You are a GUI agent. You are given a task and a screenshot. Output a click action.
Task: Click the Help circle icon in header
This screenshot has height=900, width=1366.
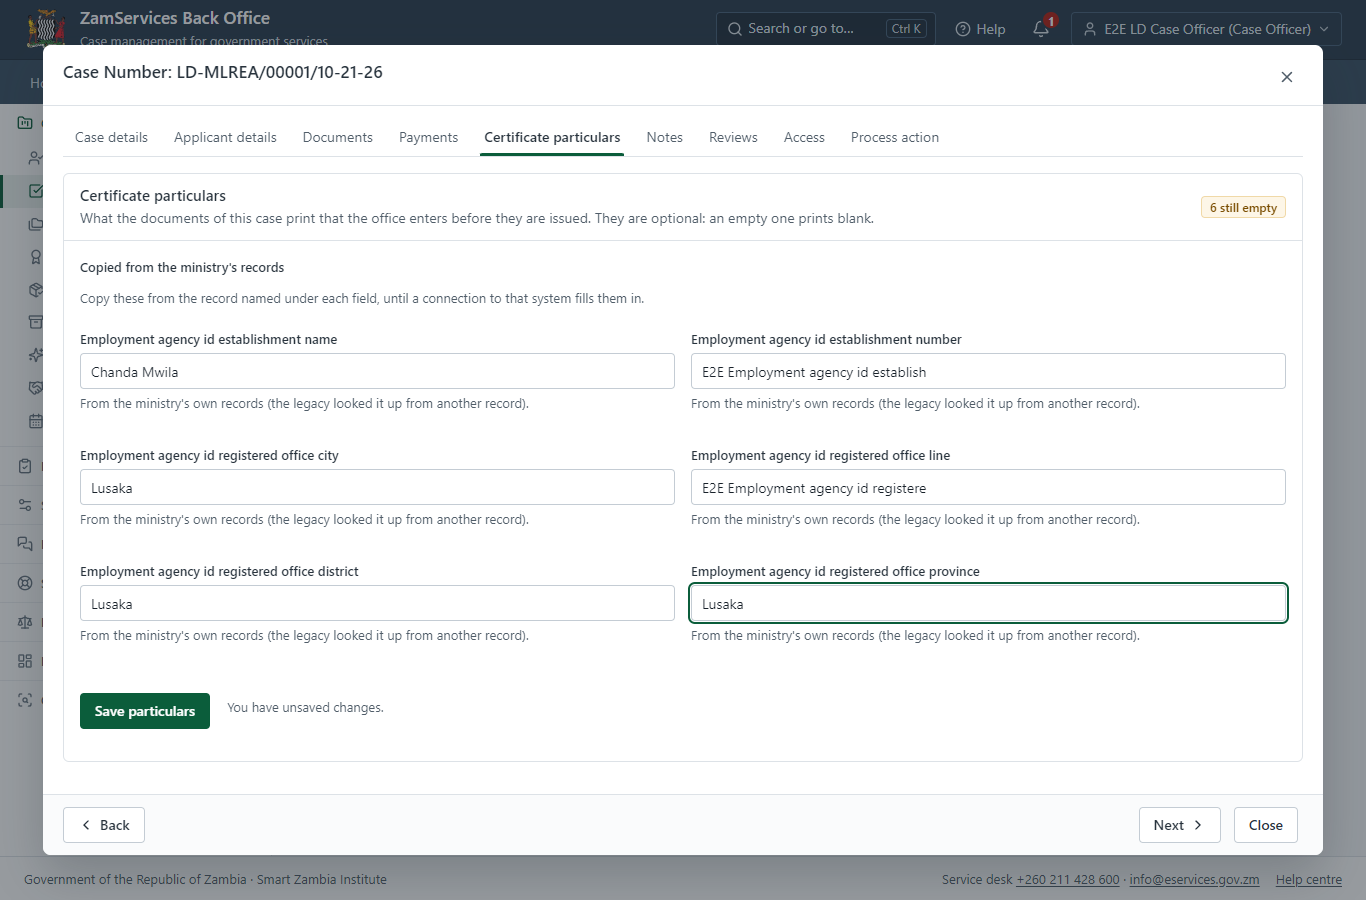click(x=963, y=29)
